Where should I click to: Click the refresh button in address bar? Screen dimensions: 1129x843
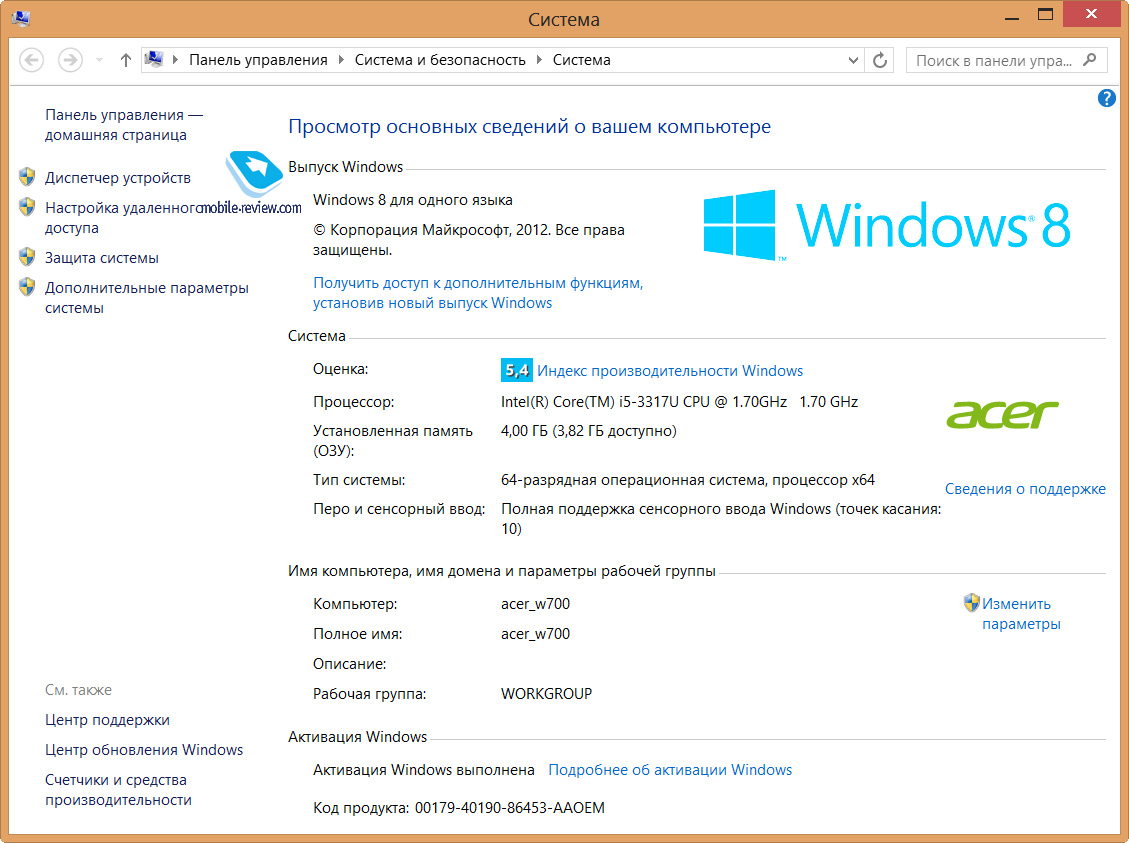pos(880,60)
